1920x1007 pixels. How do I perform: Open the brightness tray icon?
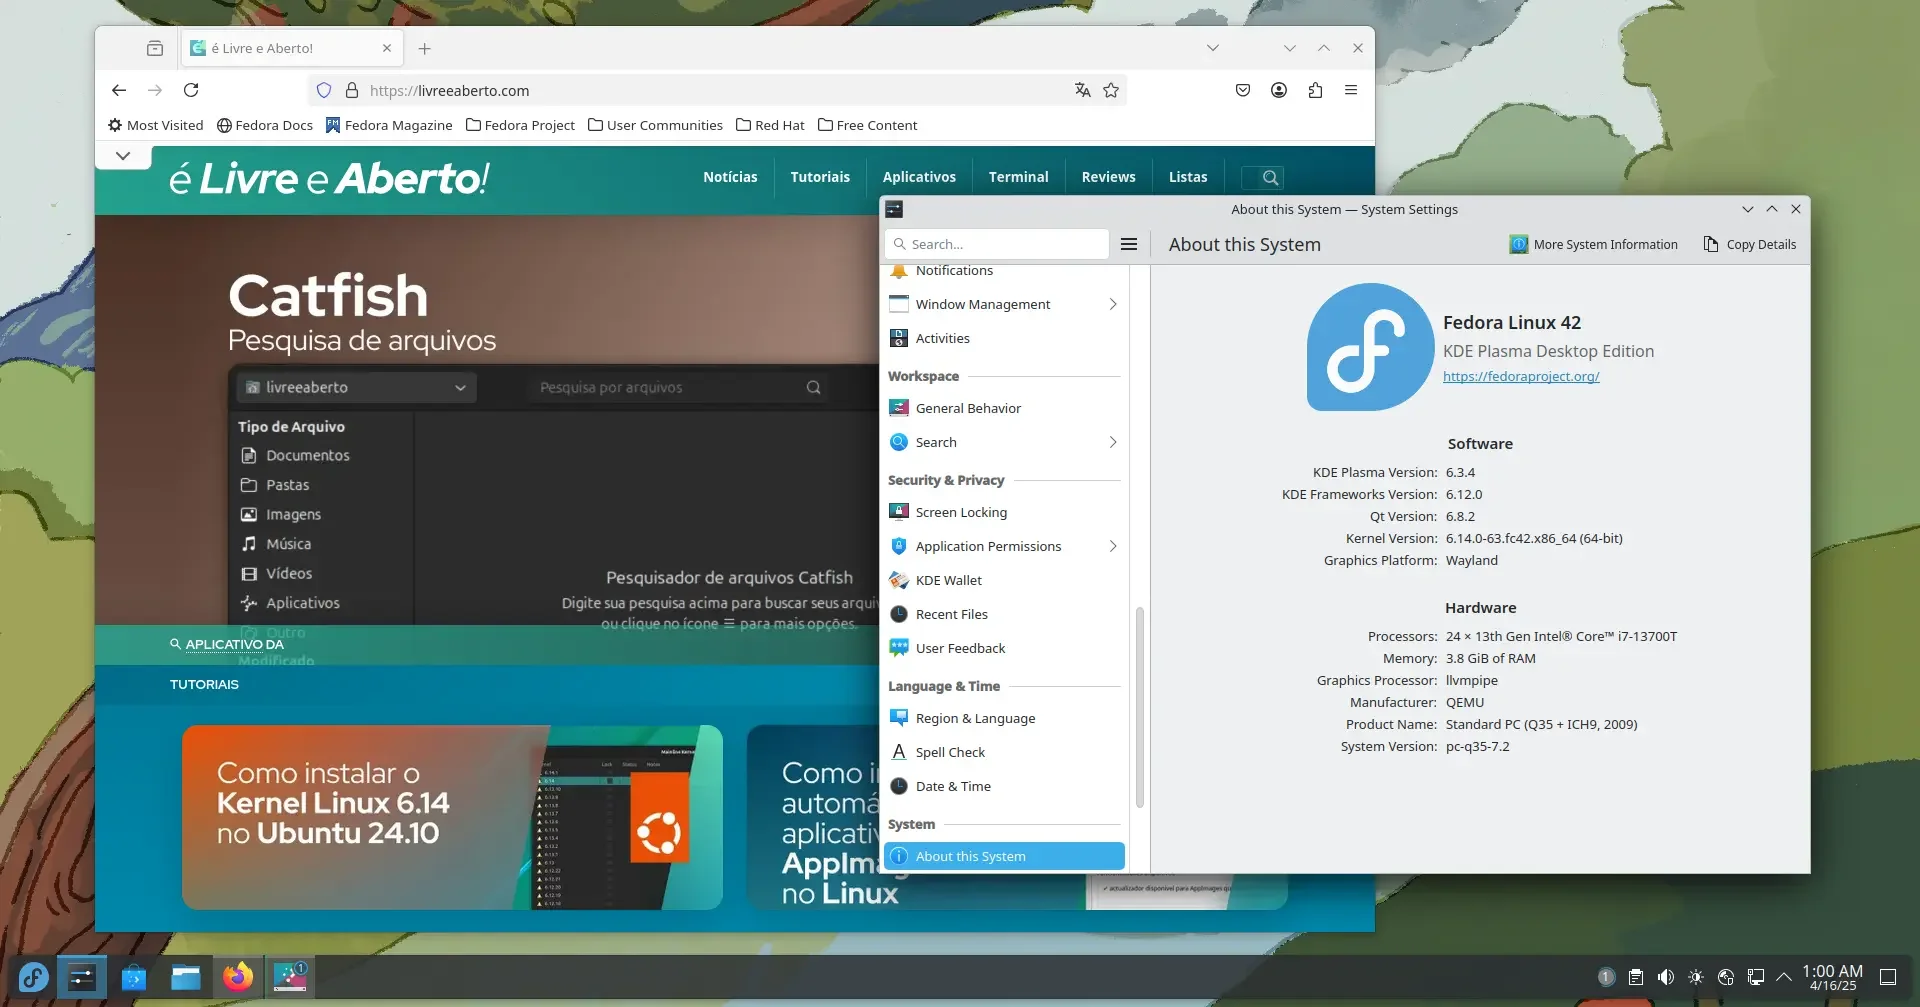[1696, 977]
